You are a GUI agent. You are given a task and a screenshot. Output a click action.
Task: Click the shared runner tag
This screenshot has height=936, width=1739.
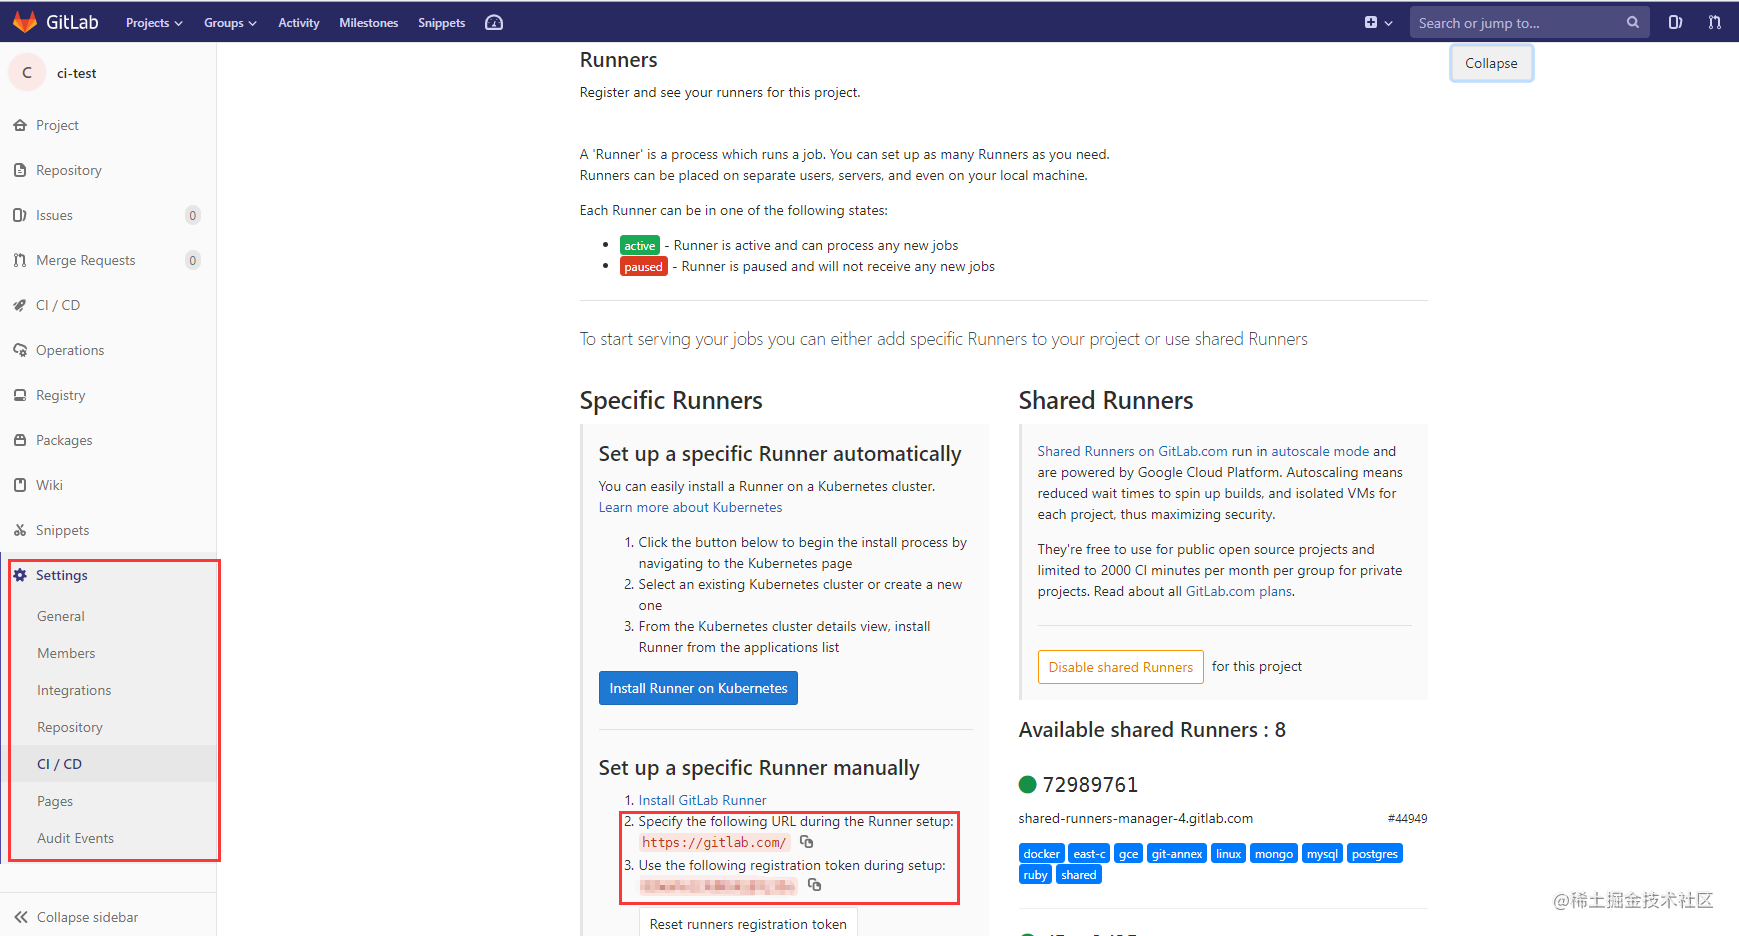tap(1079, 874)
